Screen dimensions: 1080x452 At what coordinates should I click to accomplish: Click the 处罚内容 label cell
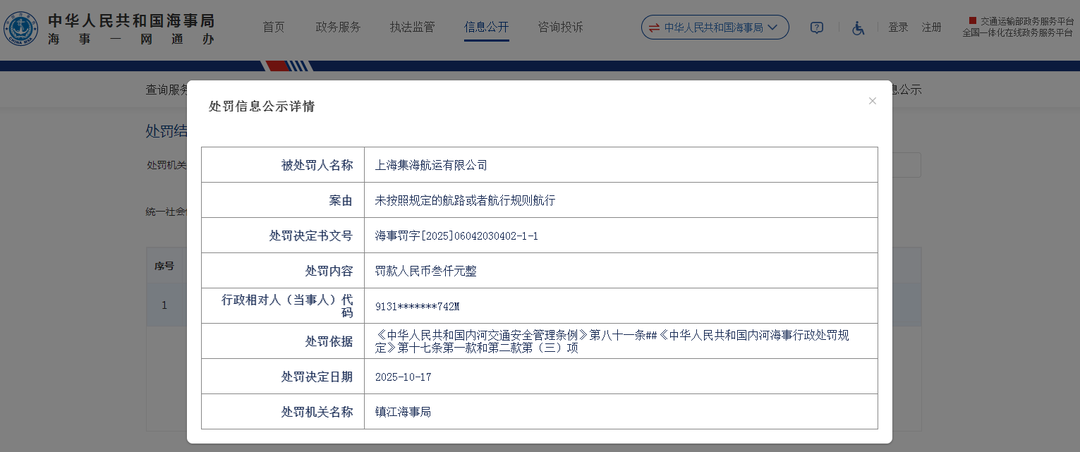pos(283,271)
